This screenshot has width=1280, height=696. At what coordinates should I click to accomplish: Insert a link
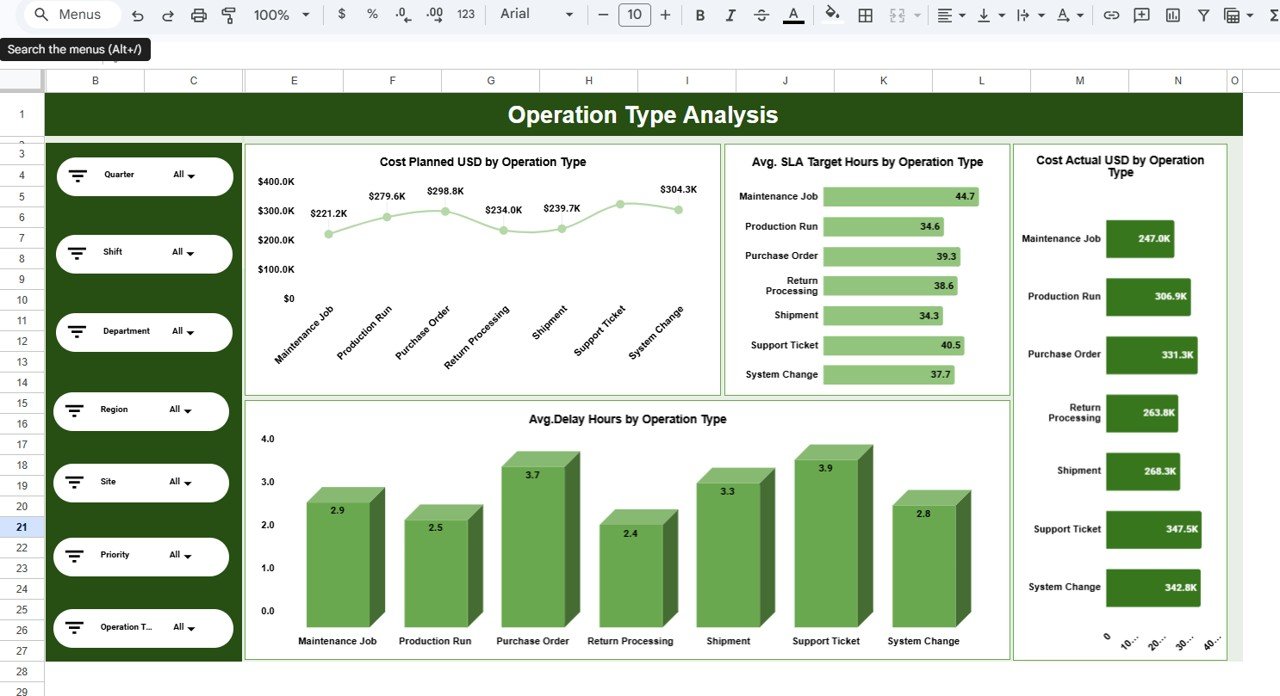point(1111,15)
